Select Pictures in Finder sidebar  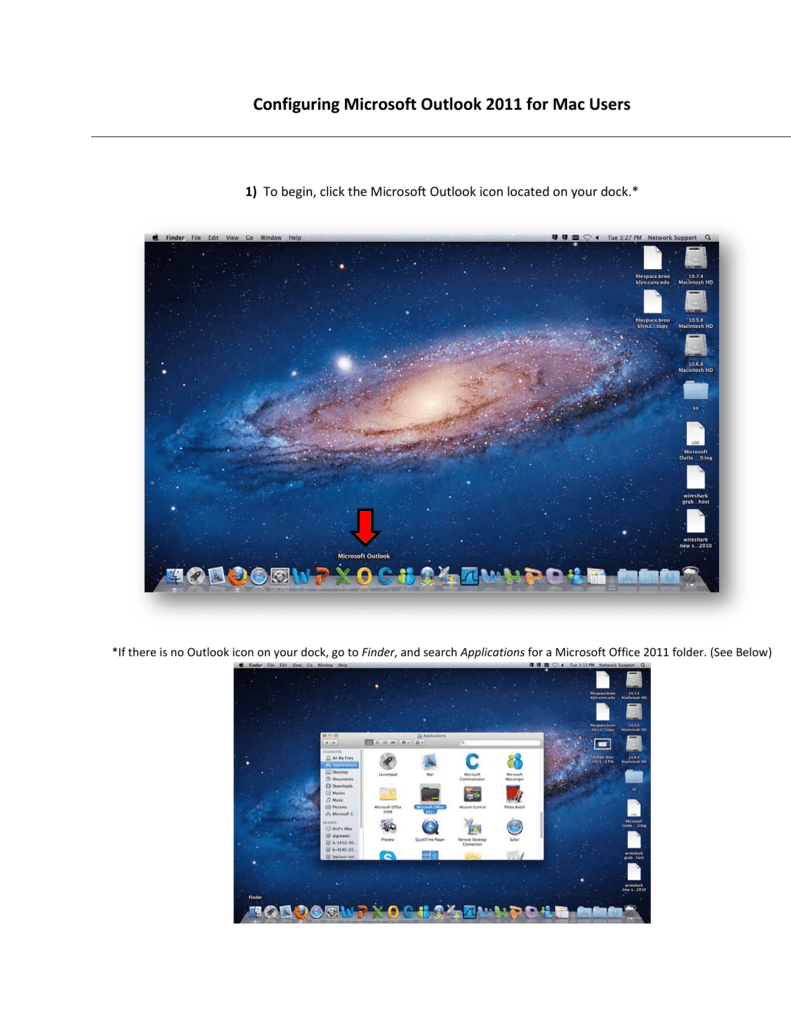pyautogui.click(x=337, y=807)
